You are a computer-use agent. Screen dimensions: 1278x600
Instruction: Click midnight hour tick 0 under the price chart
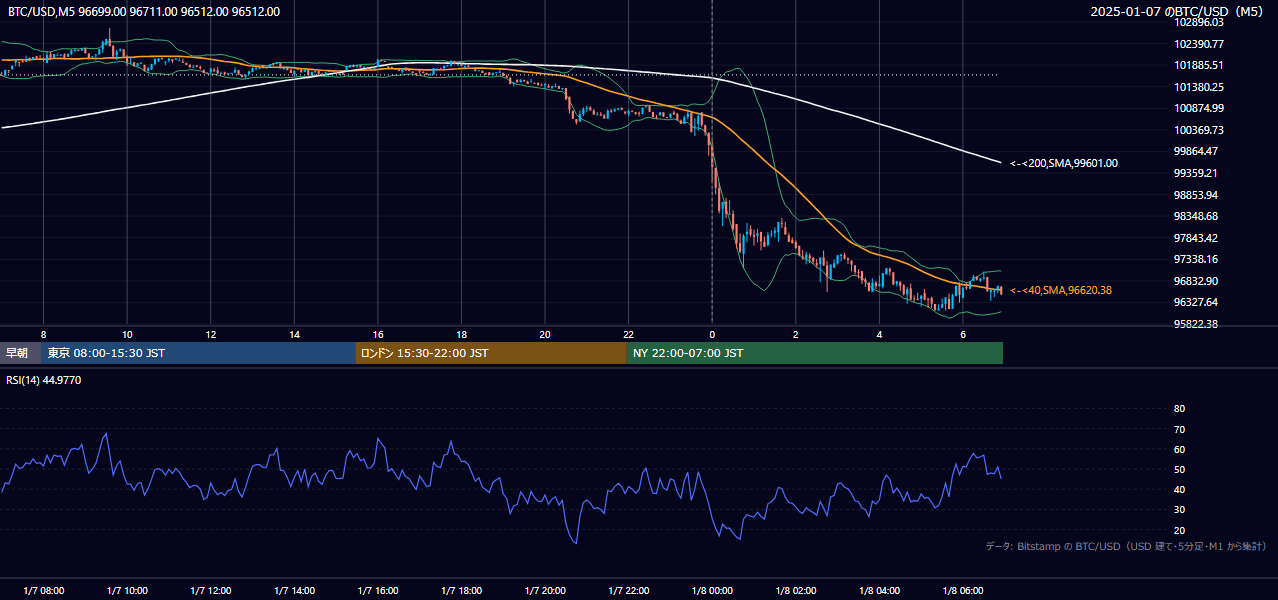[712, 334]
